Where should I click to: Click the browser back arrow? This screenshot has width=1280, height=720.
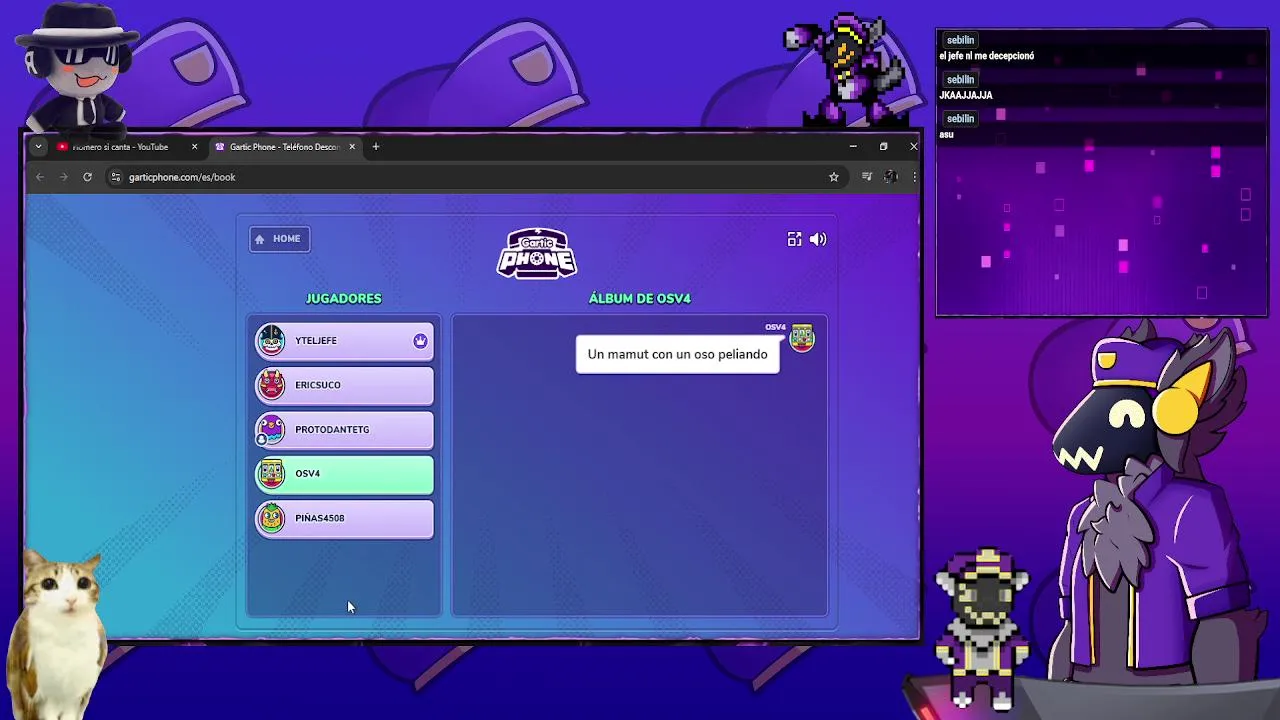[40, 177]
